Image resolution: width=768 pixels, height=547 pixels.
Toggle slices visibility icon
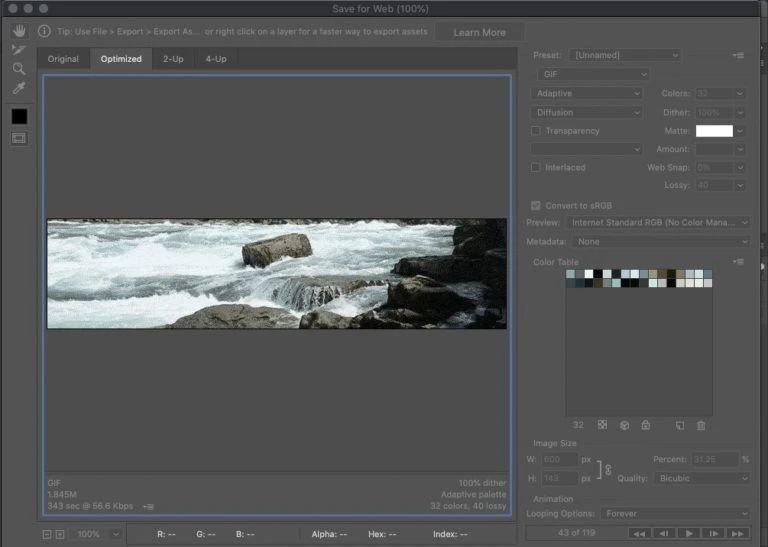click(18, 138)
